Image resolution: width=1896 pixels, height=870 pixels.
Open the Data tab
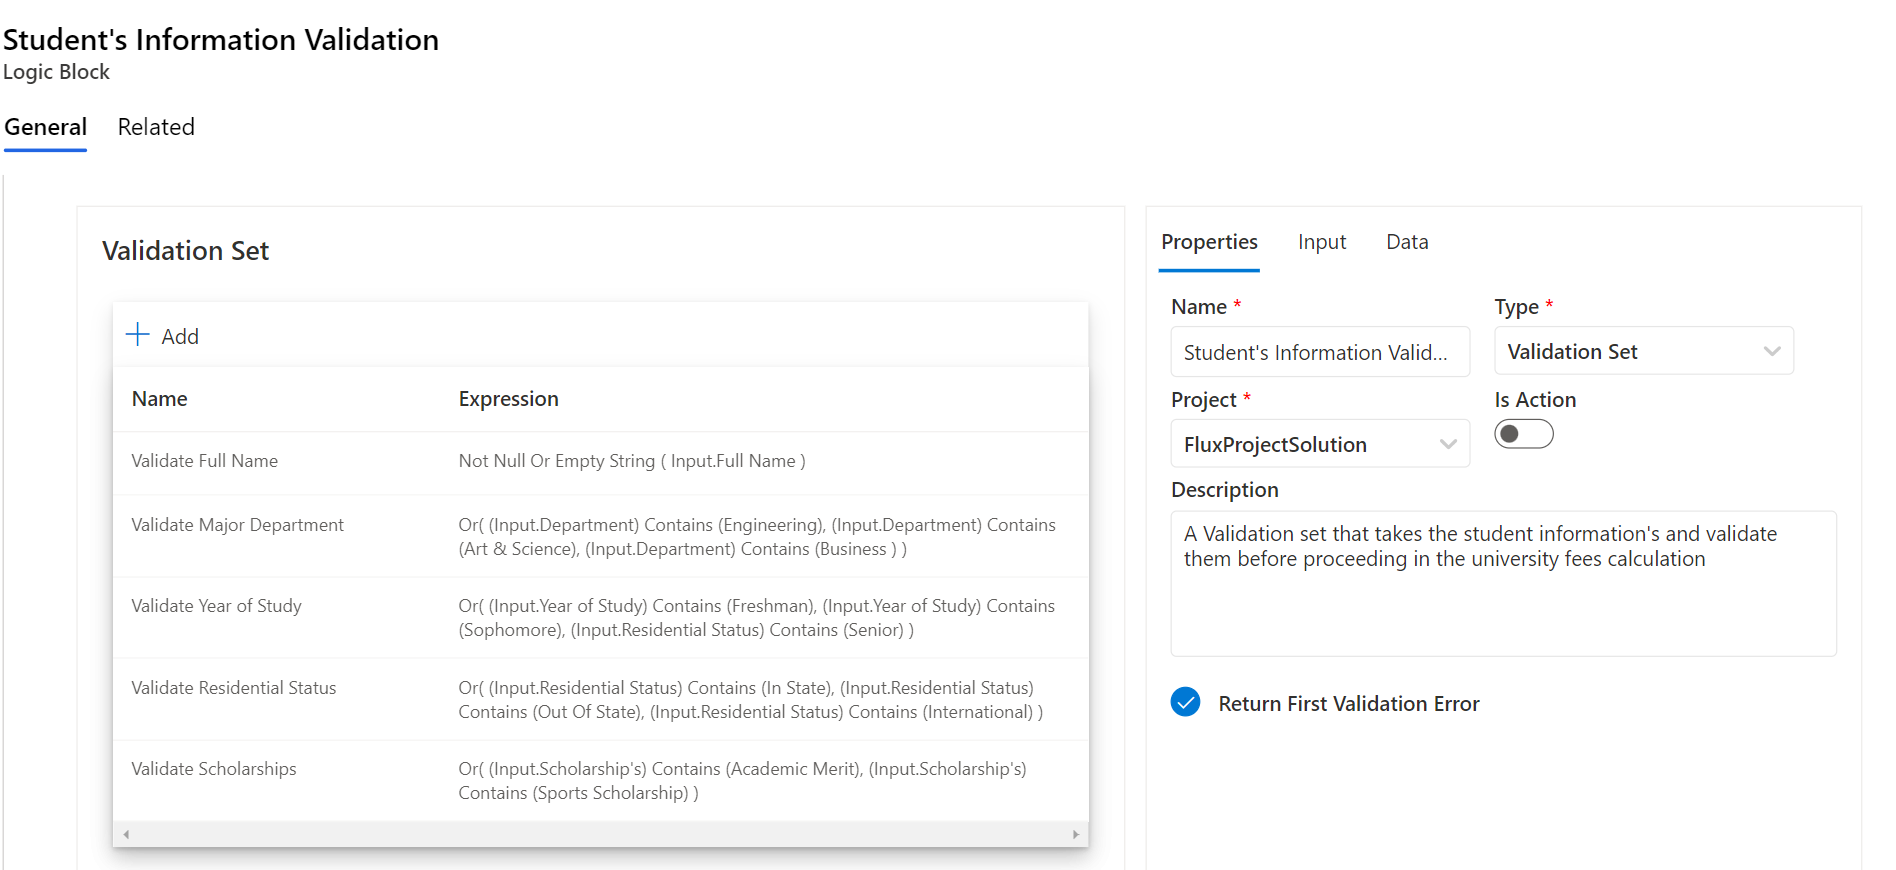tap(1407, 242)
